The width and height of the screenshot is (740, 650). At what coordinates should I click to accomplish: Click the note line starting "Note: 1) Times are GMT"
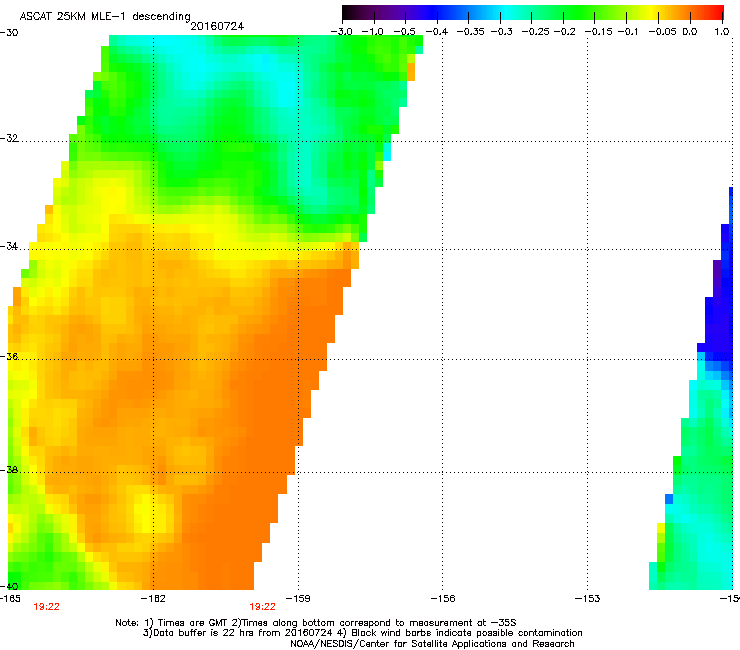click(x=316, y=623)
